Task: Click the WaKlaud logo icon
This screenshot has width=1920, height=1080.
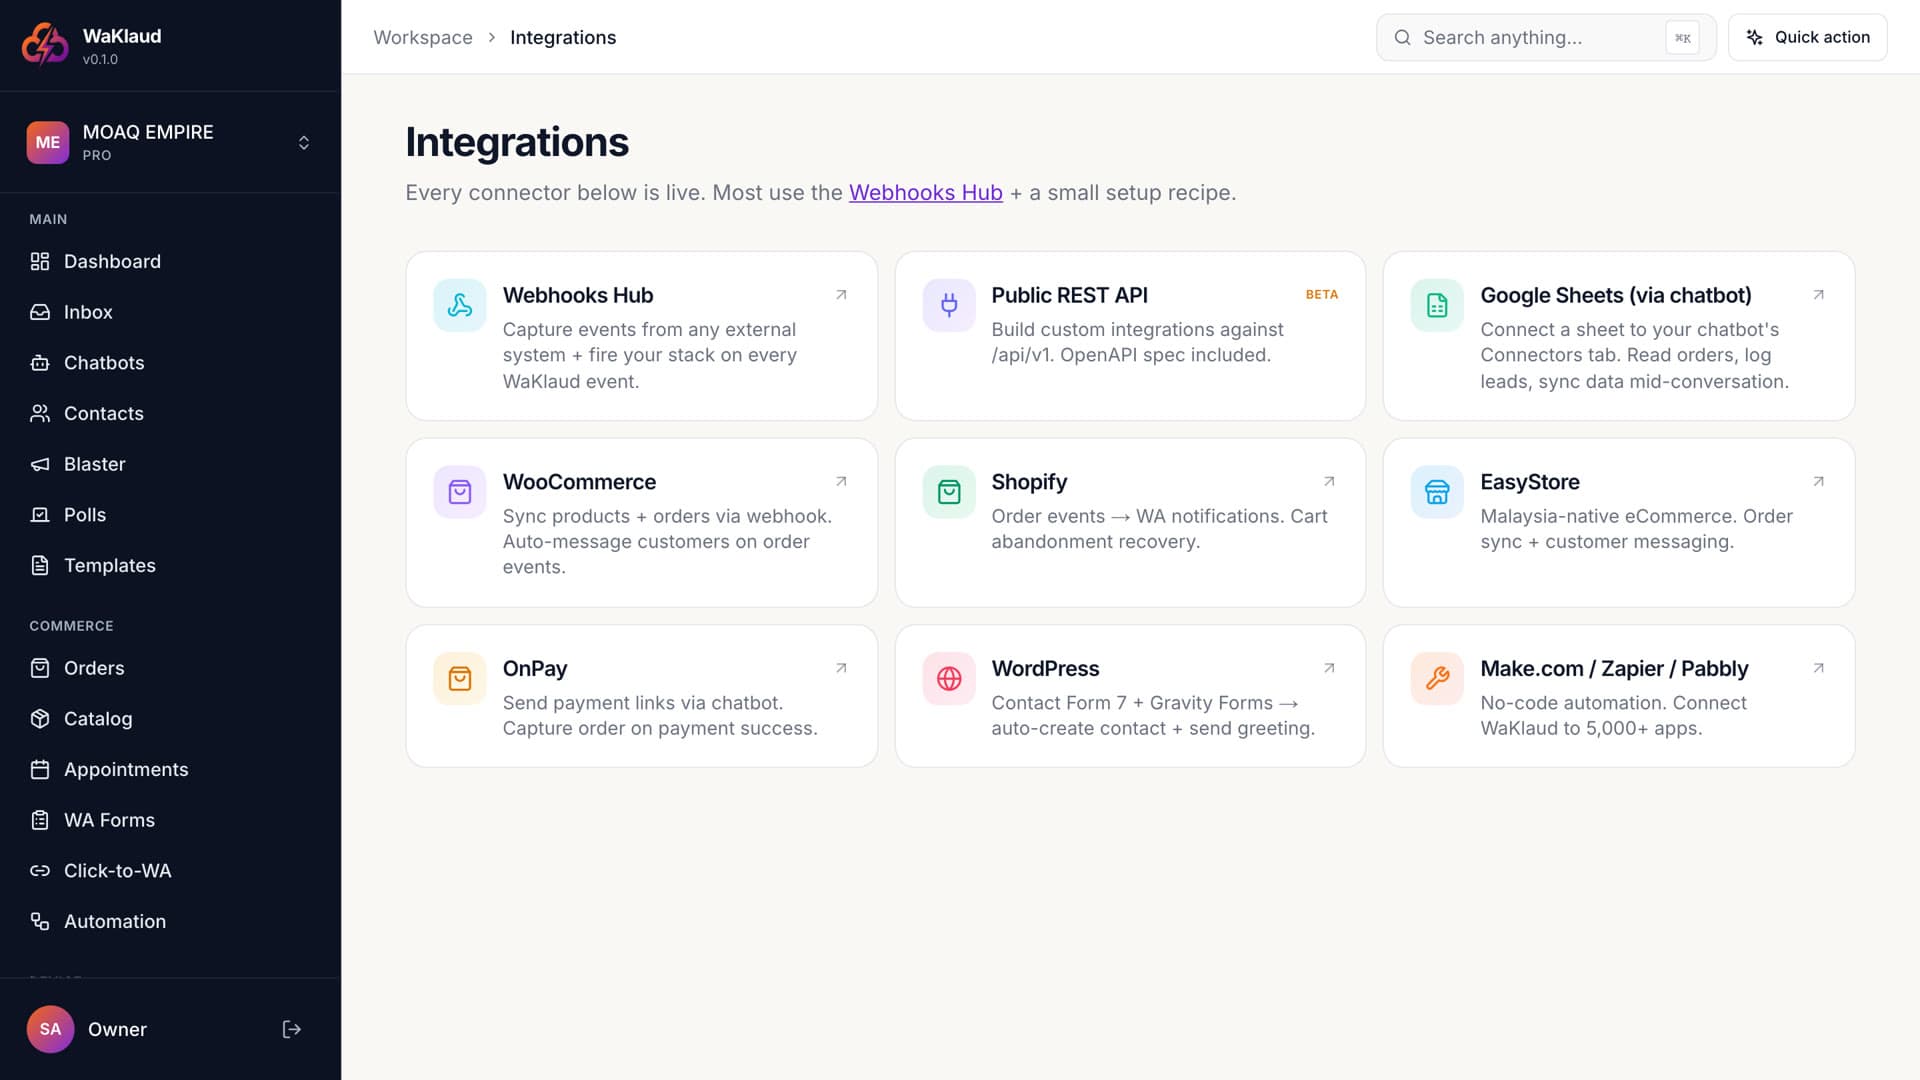Action: click(x=46, y=44)
